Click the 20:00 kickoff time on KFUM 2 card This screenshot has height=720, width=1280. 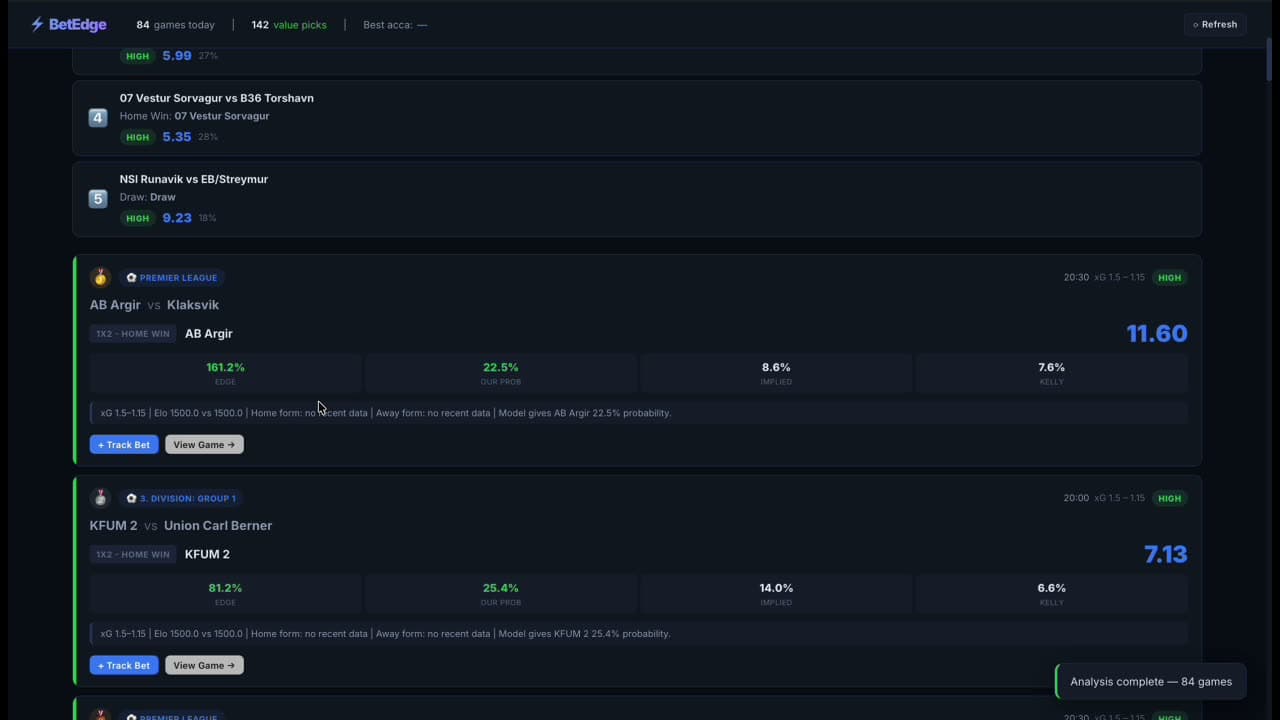coord(1076,498)
